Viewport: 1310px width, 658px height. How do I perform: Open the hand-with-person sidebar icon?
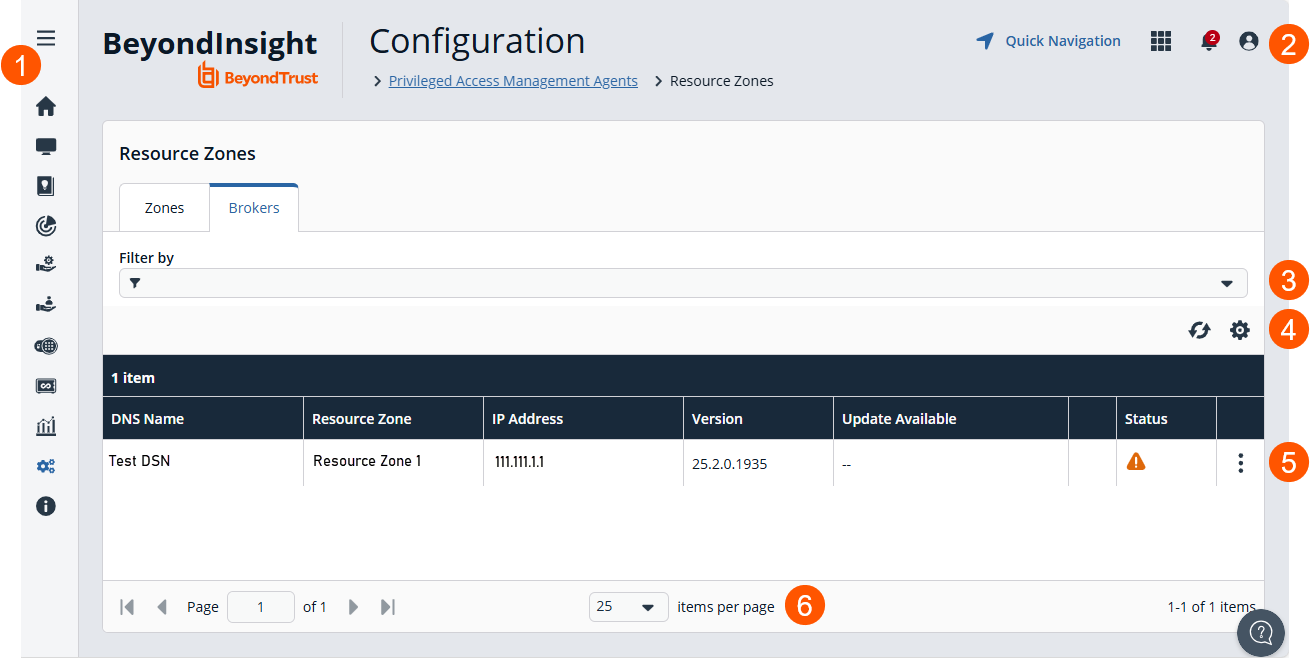46,305
